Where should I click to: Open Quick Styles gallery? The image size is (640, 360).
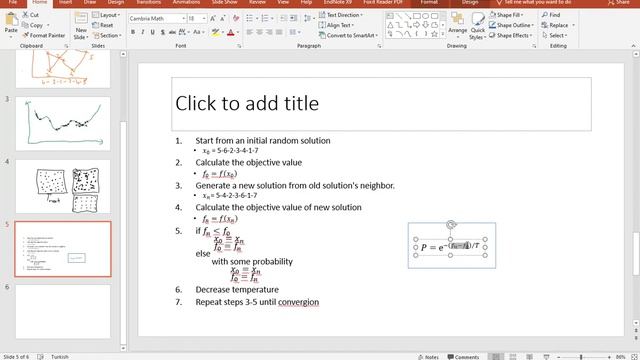coord(477,26)
